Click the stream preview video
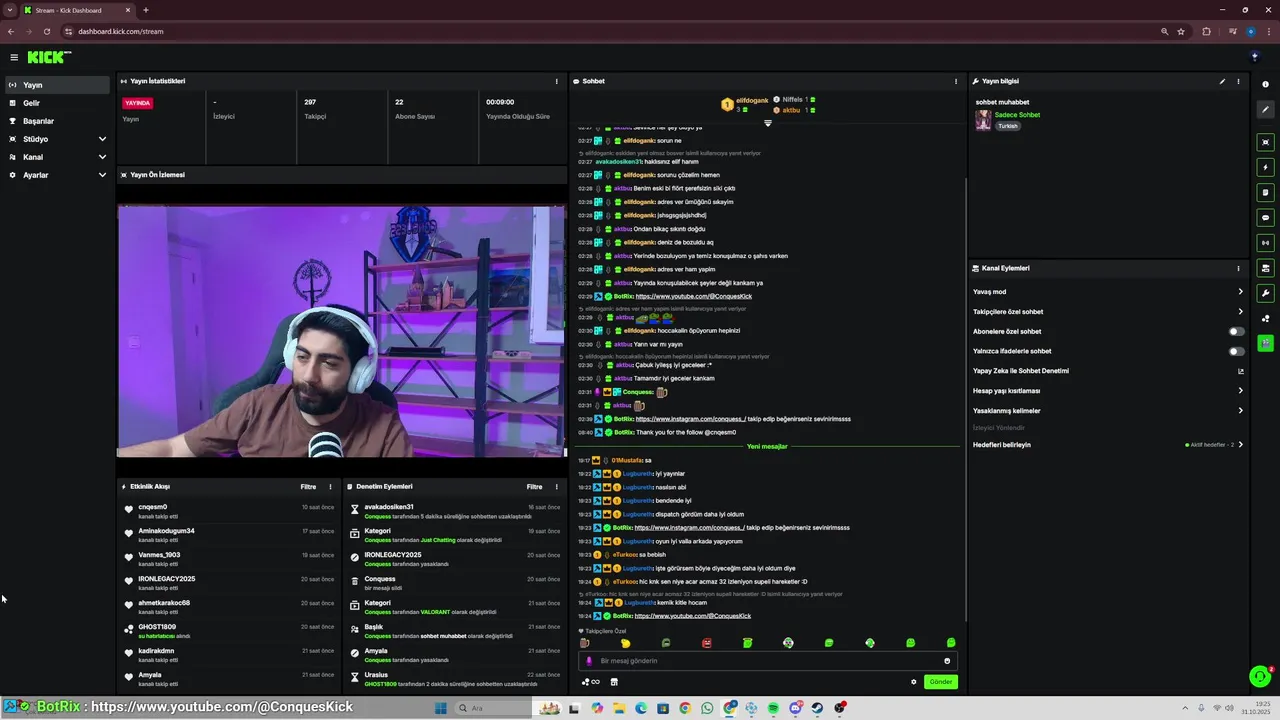 342,331
